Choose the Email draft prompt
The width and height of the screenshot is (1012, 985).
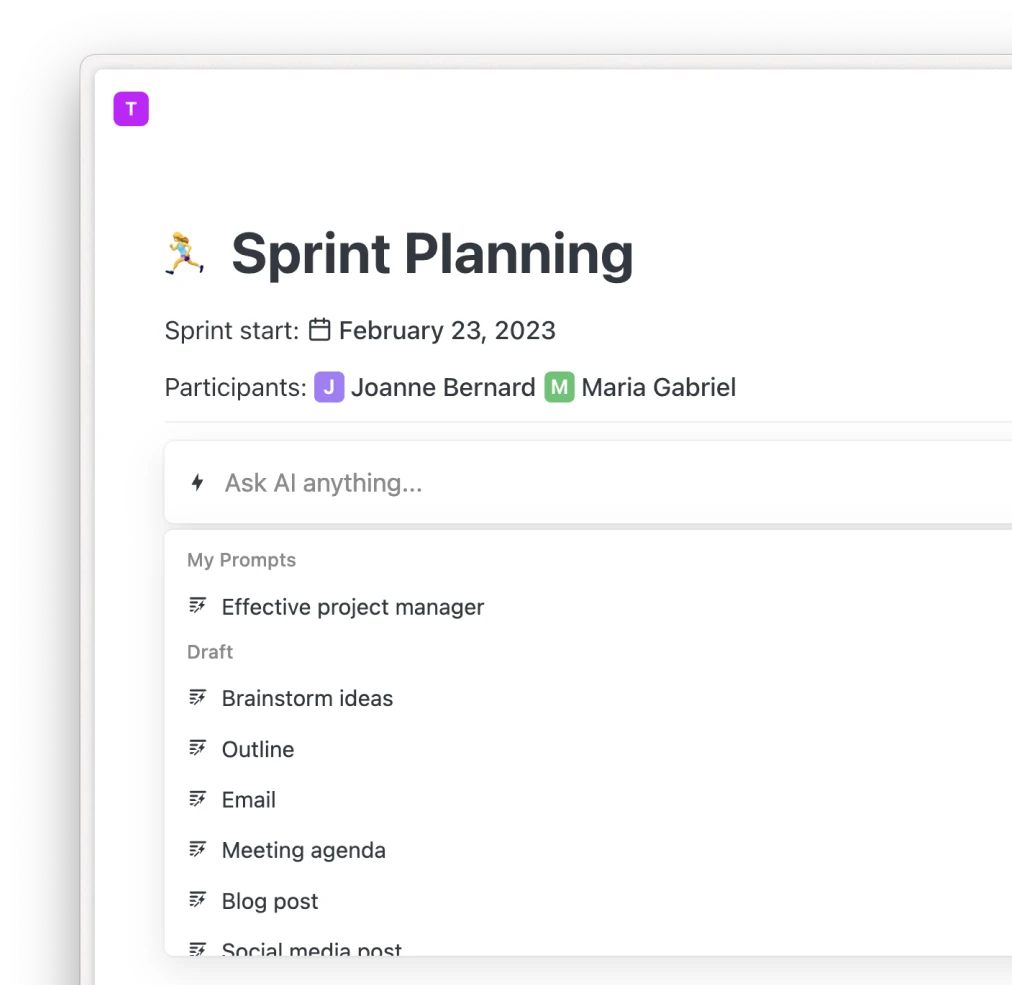coord(248,798)
